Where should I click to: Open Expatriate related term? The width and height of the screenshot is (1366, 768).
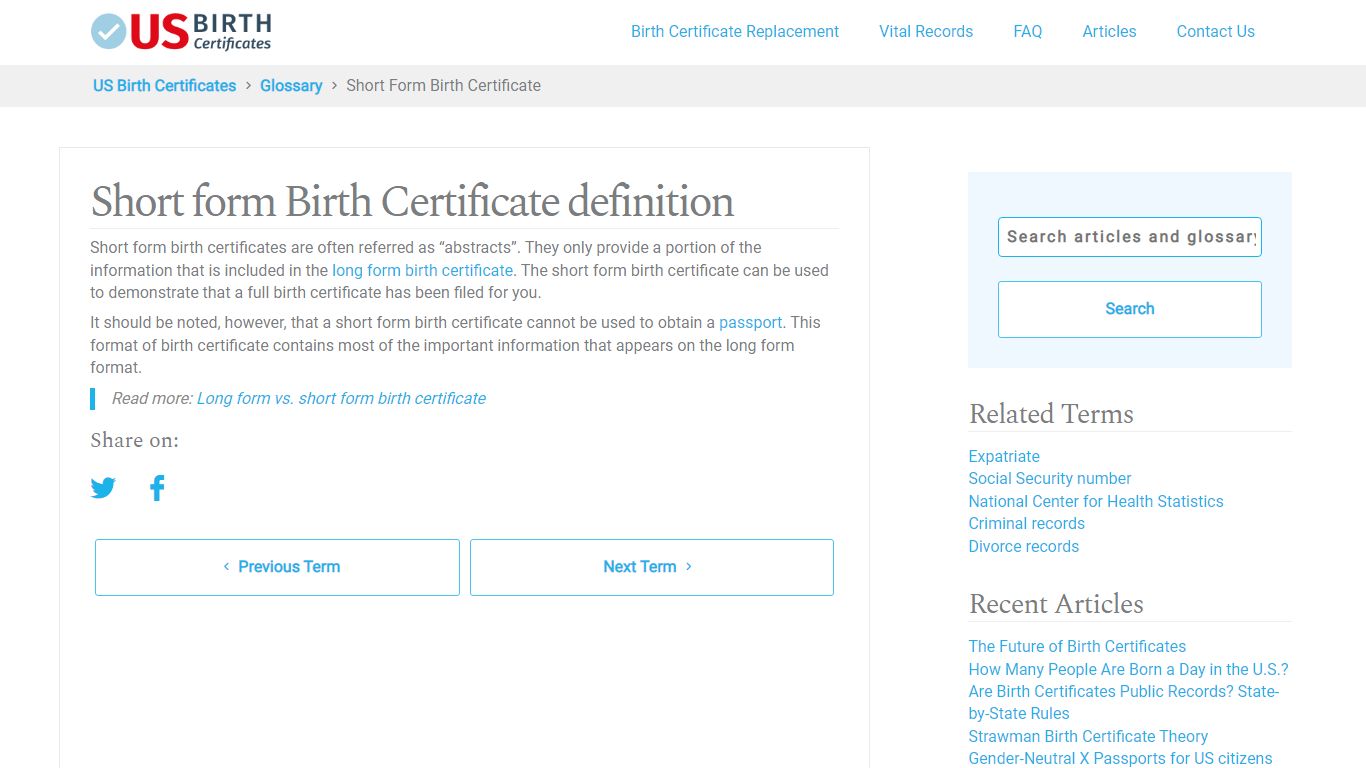coord(1004,456)
